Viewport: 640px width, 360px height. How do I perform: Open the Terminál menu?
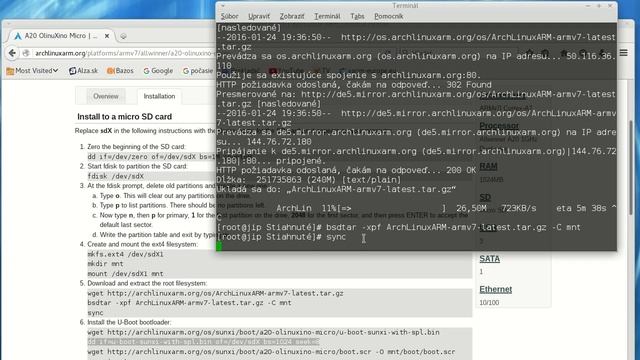[x=327, y=16]
